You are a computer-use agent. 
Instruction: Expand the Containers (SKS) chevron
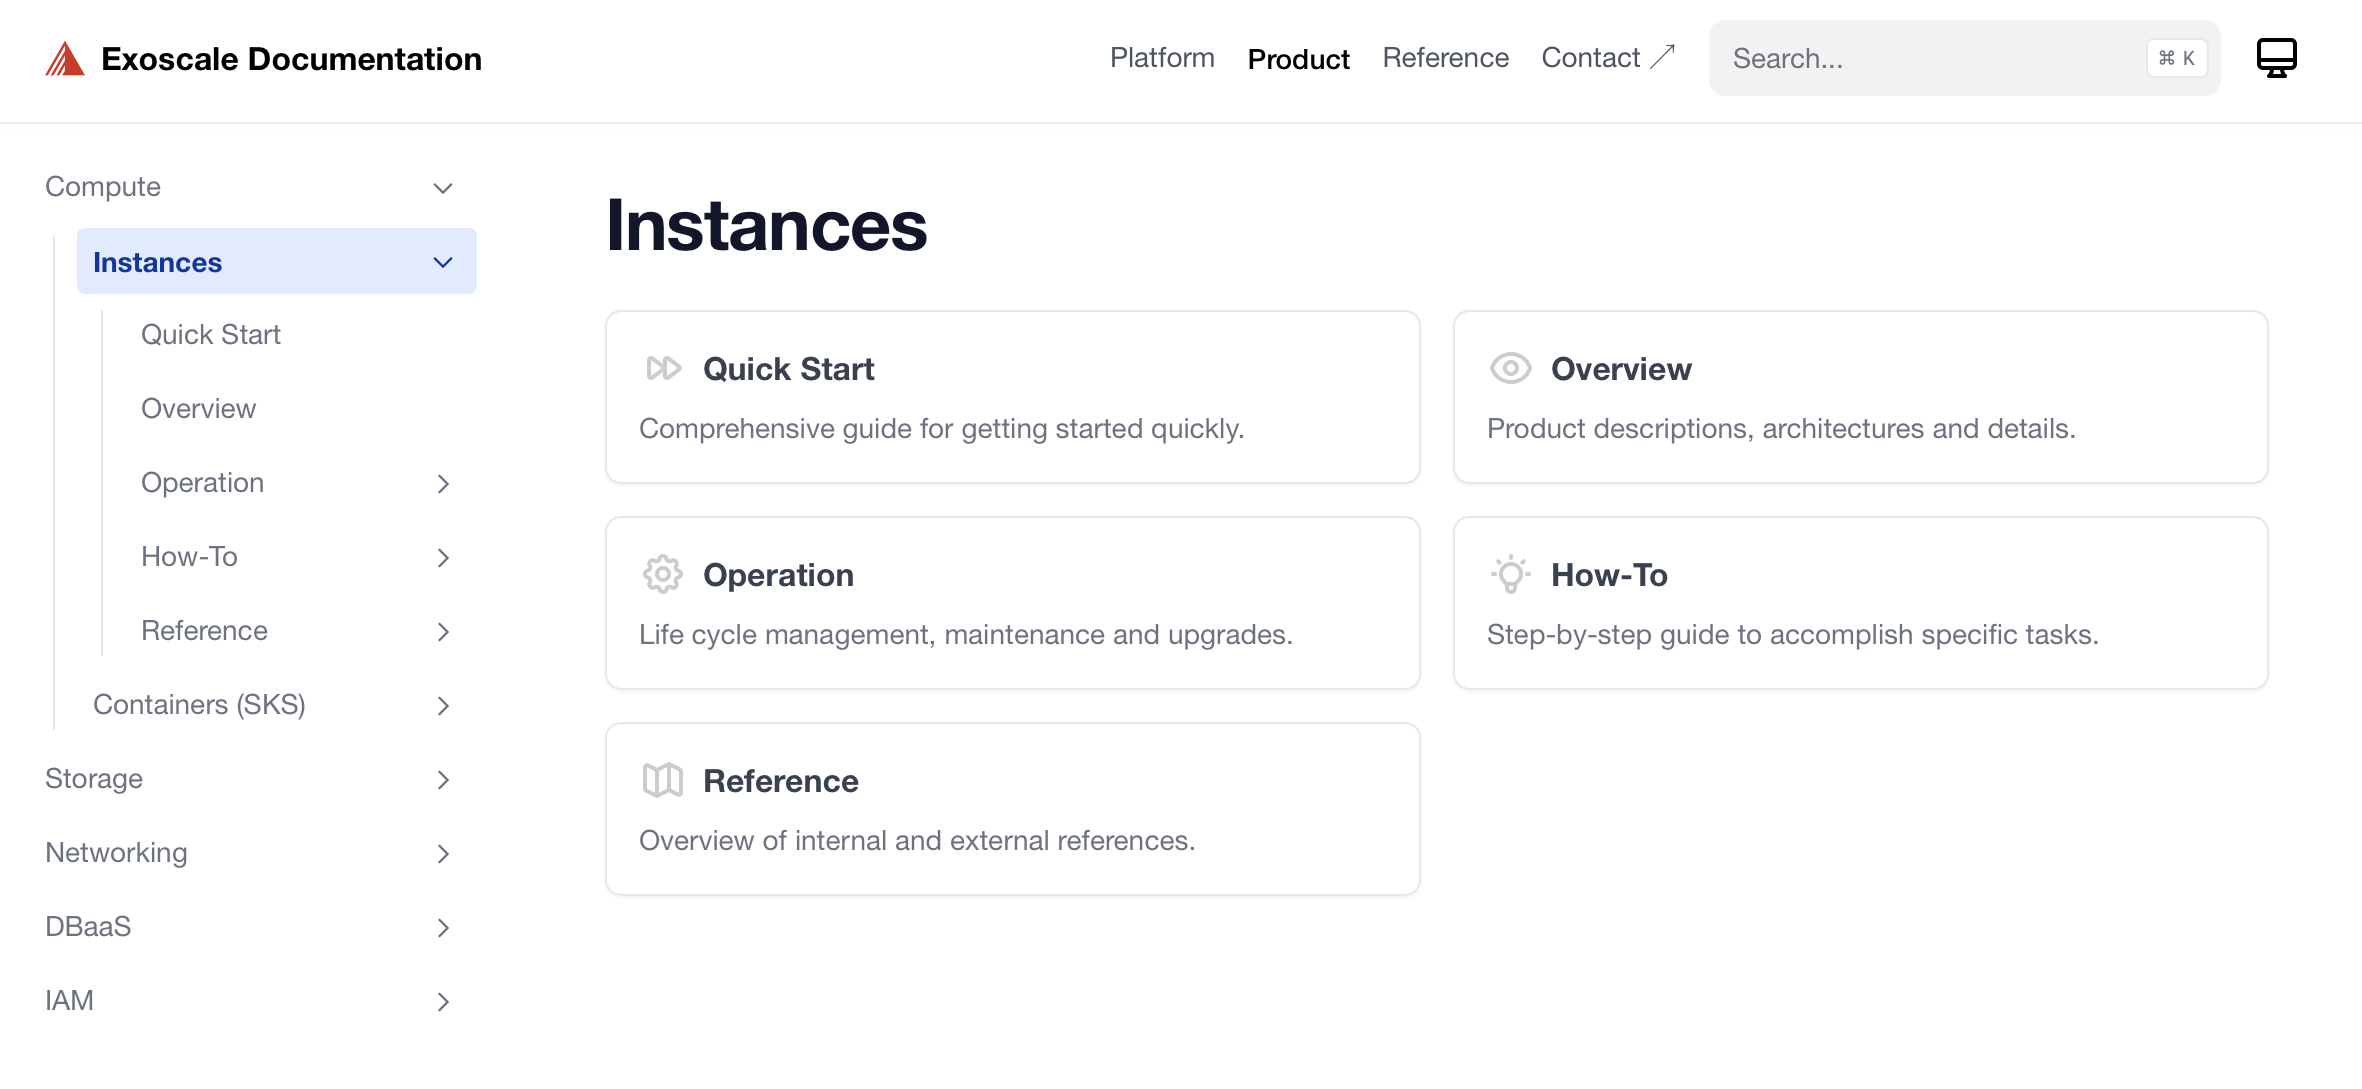coord(443,706)
